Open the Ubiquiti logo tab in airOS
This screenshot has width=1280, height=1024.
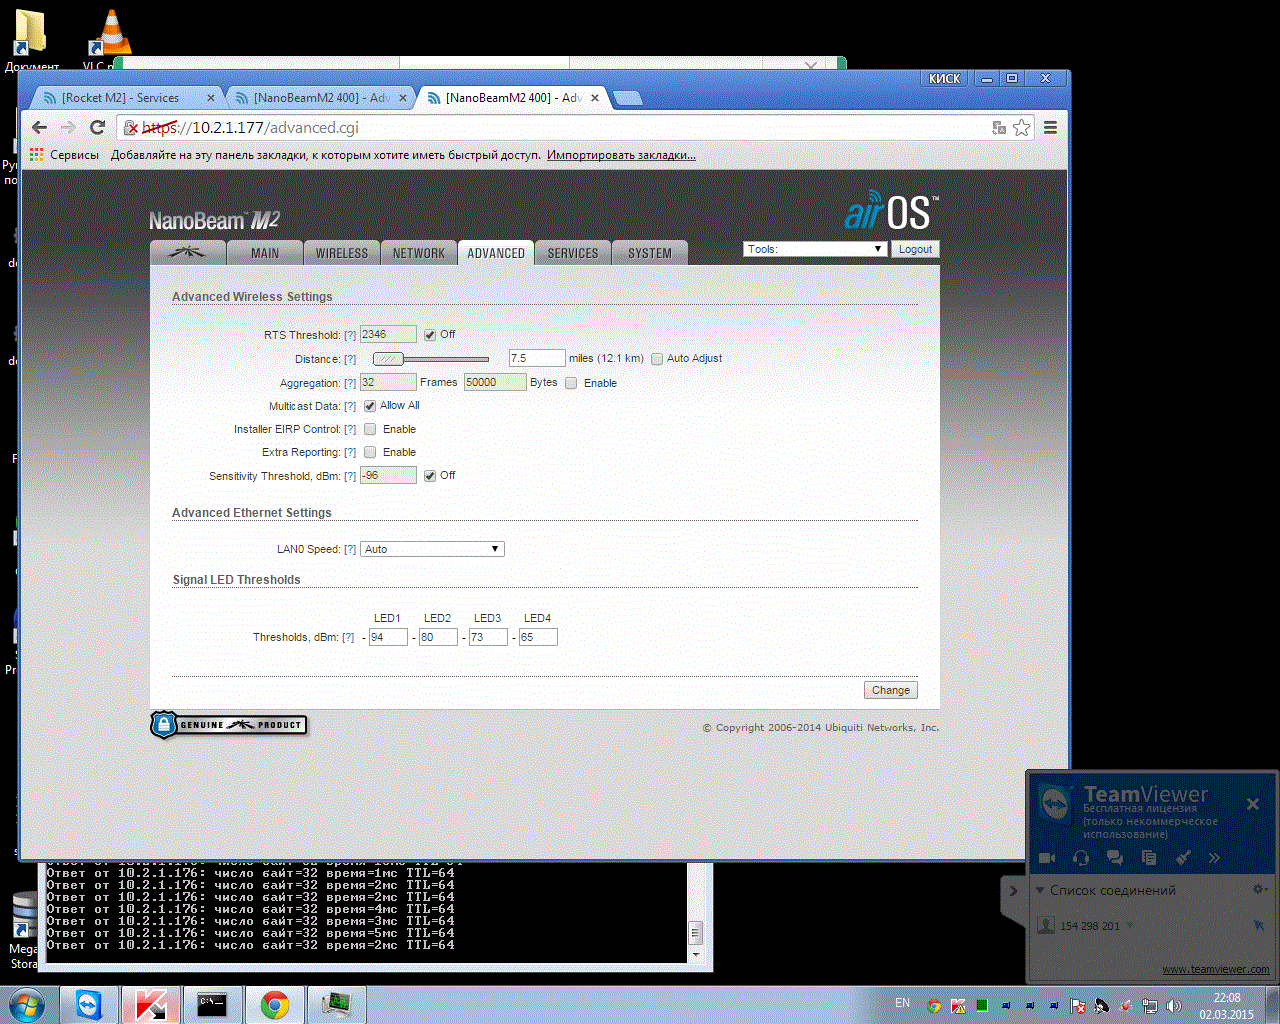(x=187, y=253)
